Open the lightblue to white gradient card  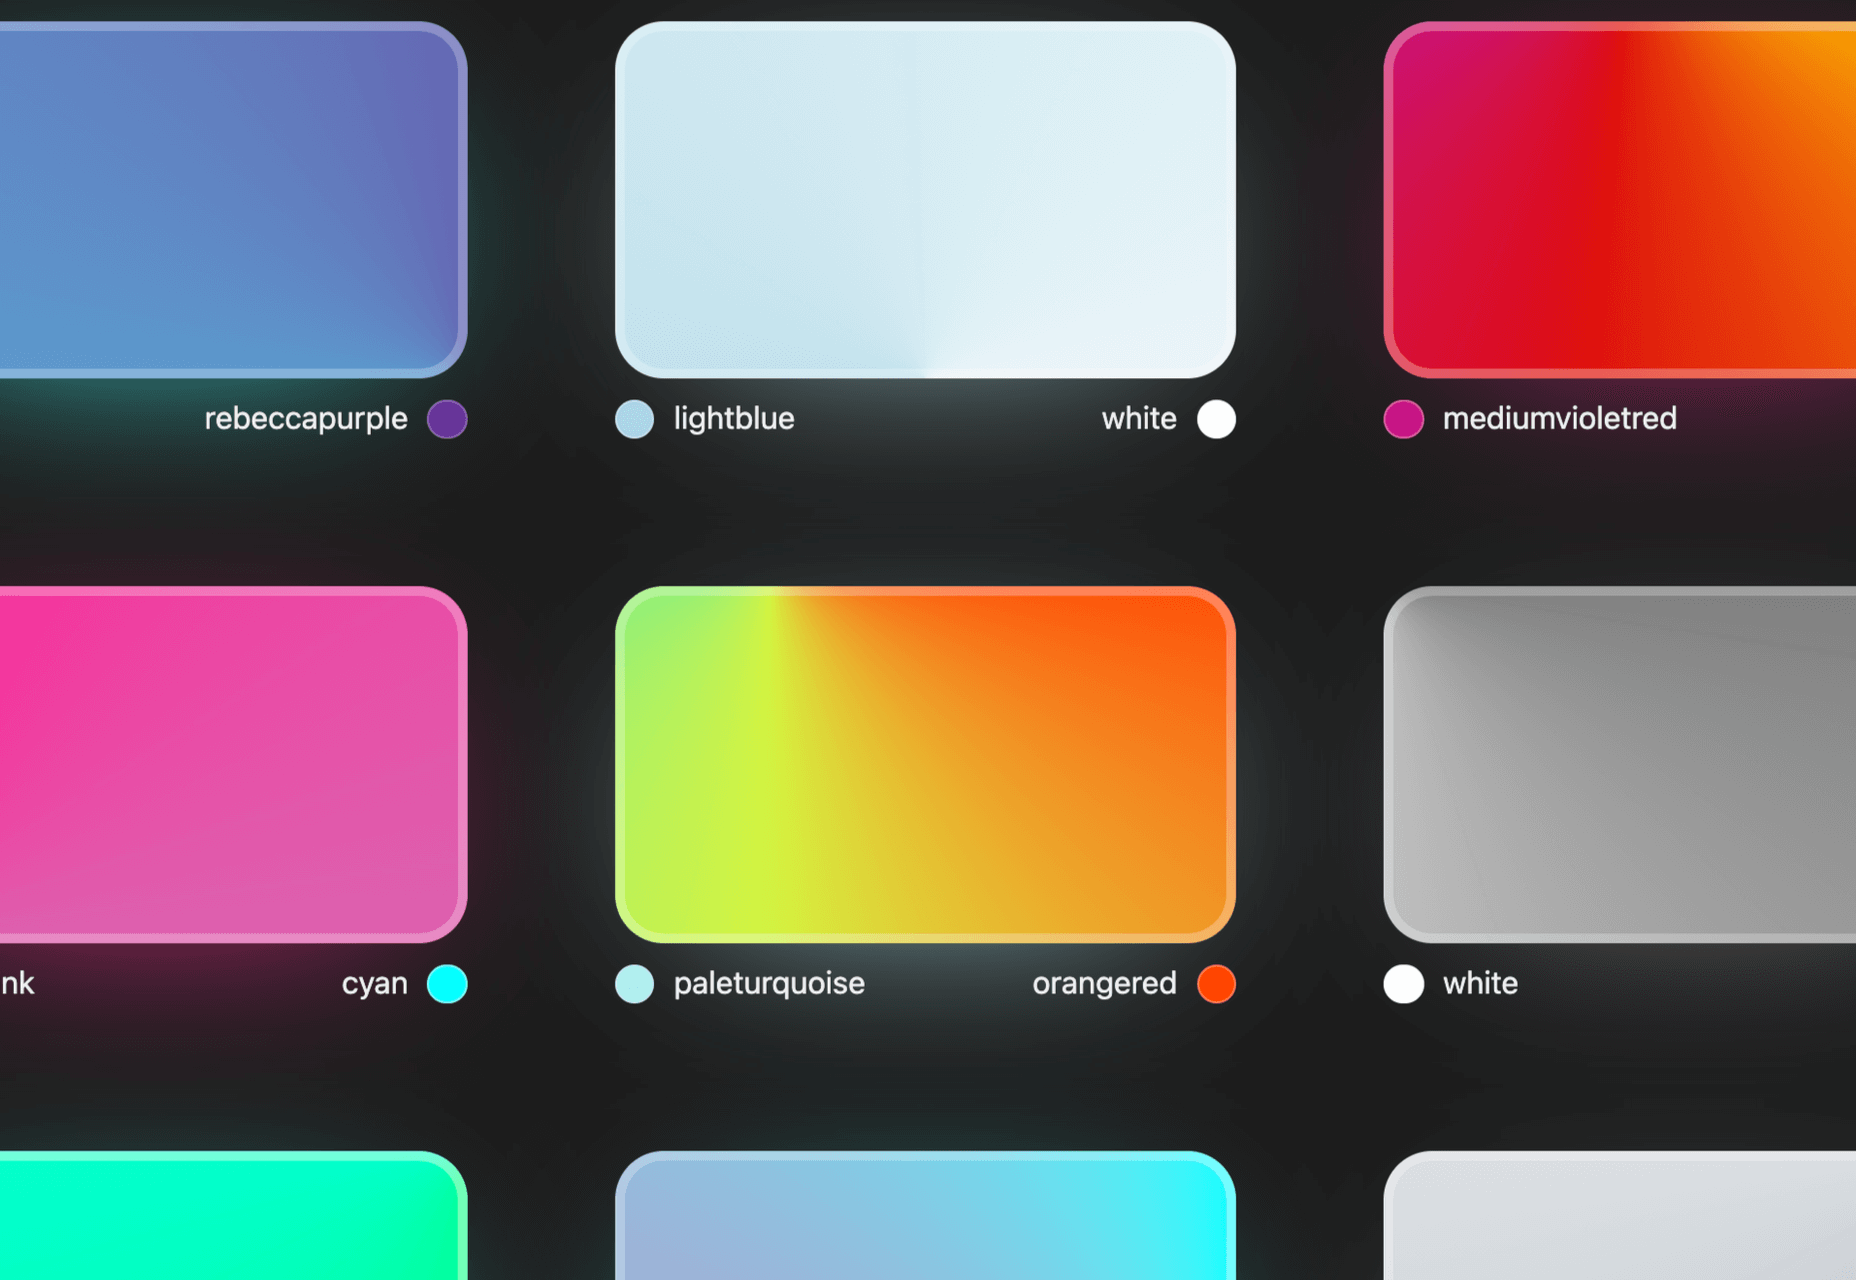(925, 200)
